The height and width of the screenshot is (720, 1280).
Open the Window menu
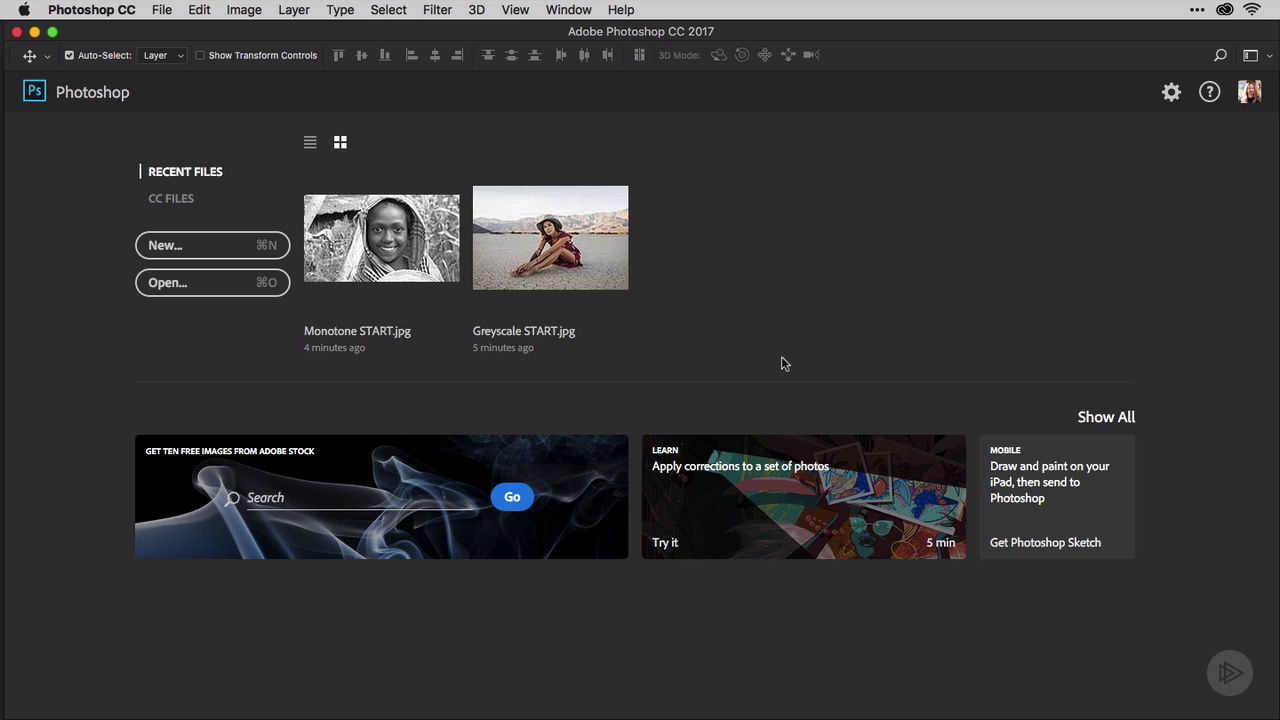pyautogui.click(x=569, y=10)
